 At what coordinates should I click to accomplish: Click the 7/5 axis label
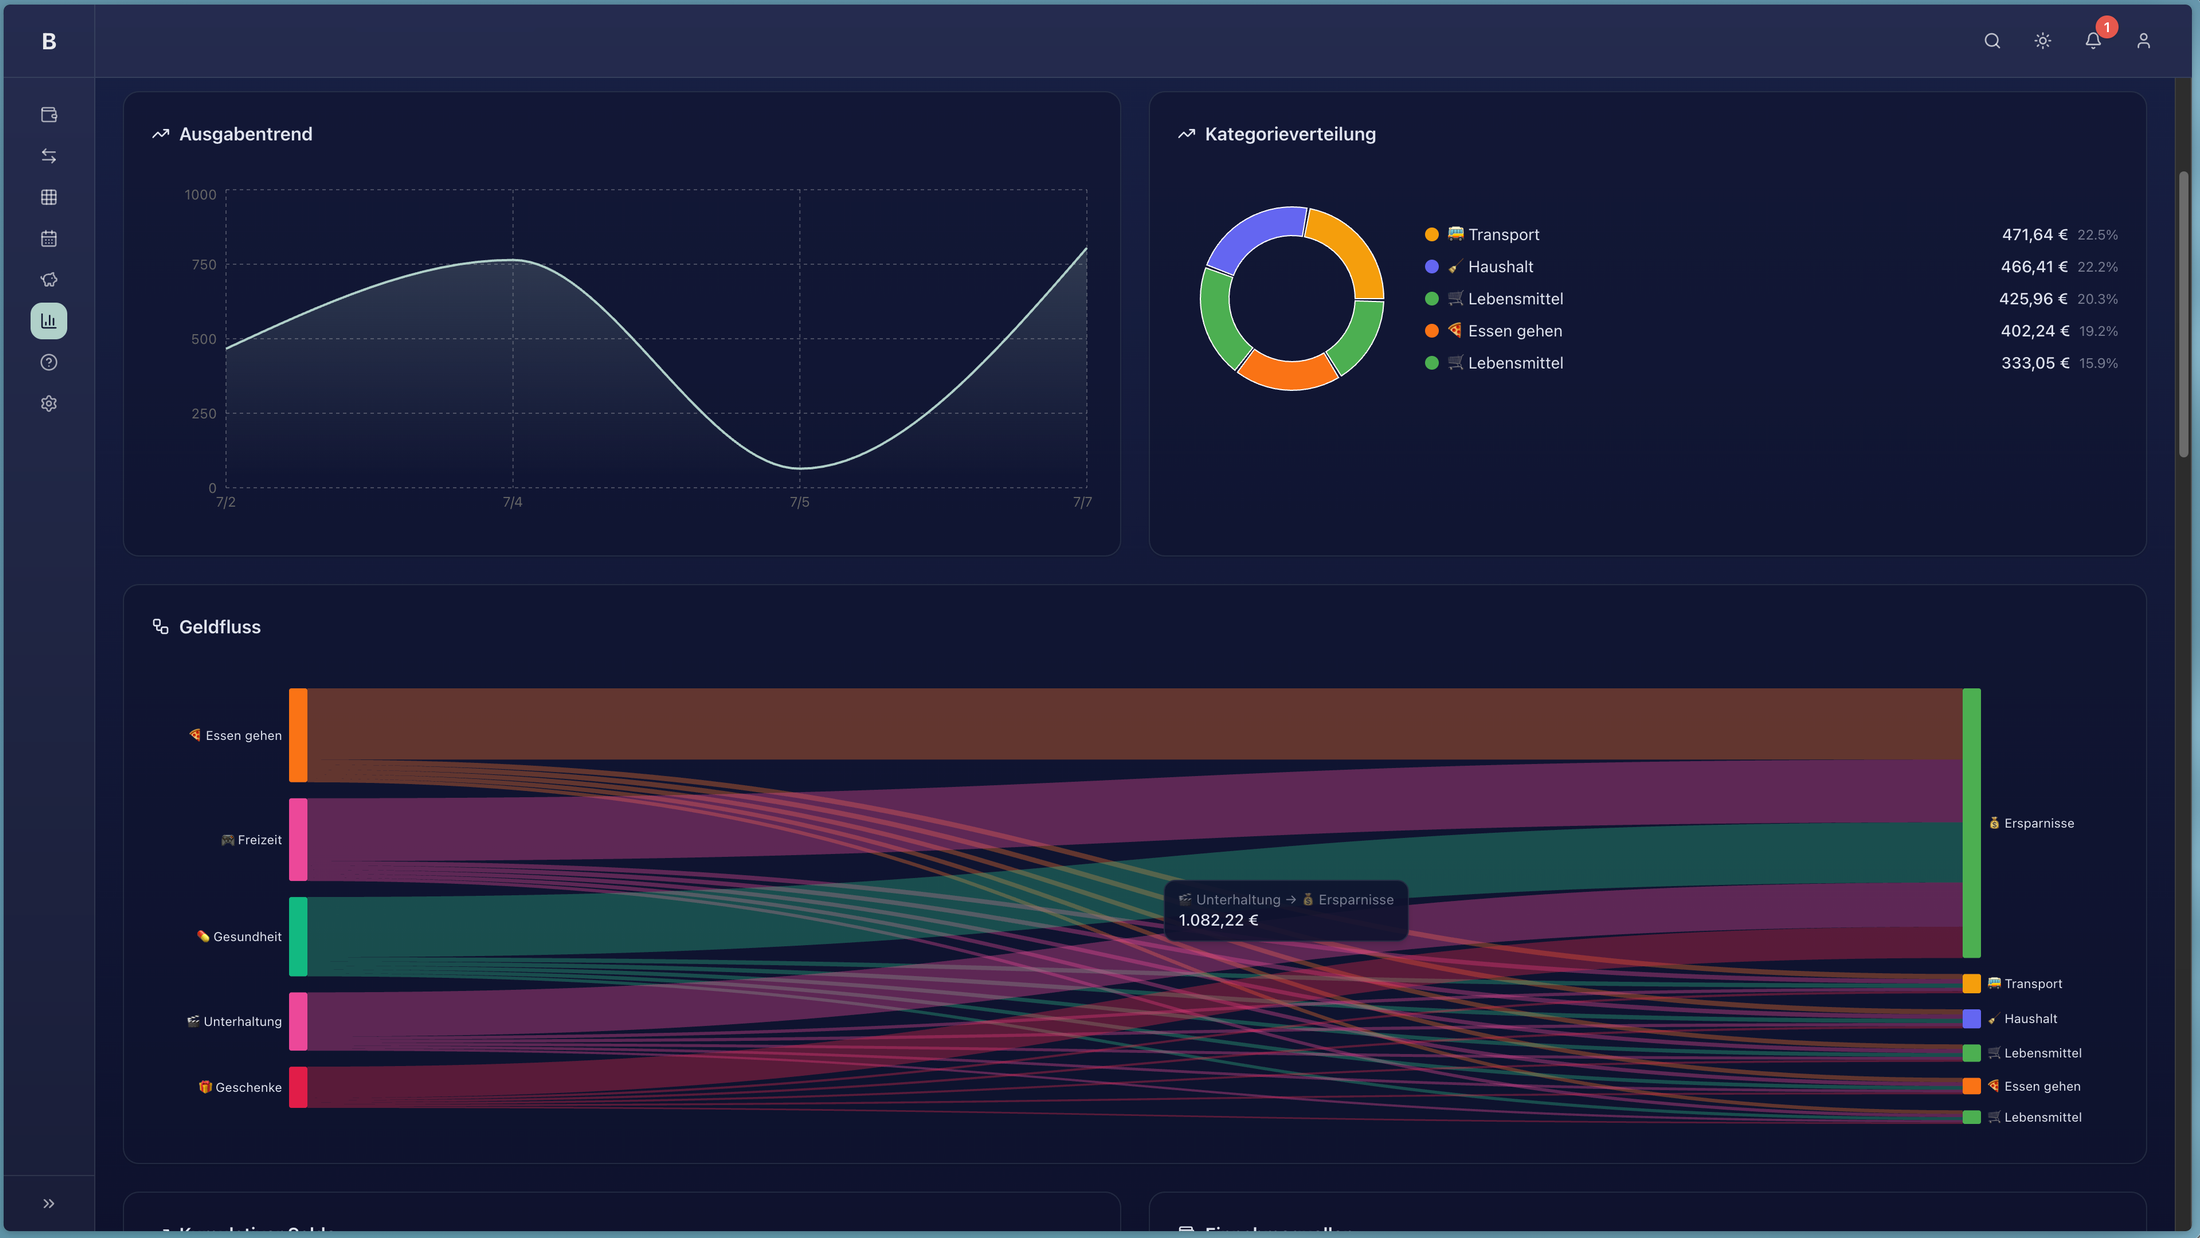tap(799, 502)
